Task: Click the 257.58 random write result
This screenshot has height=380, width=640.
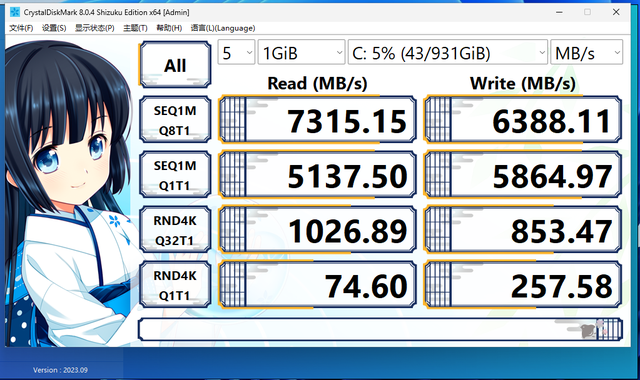Action: coord(523,285)
